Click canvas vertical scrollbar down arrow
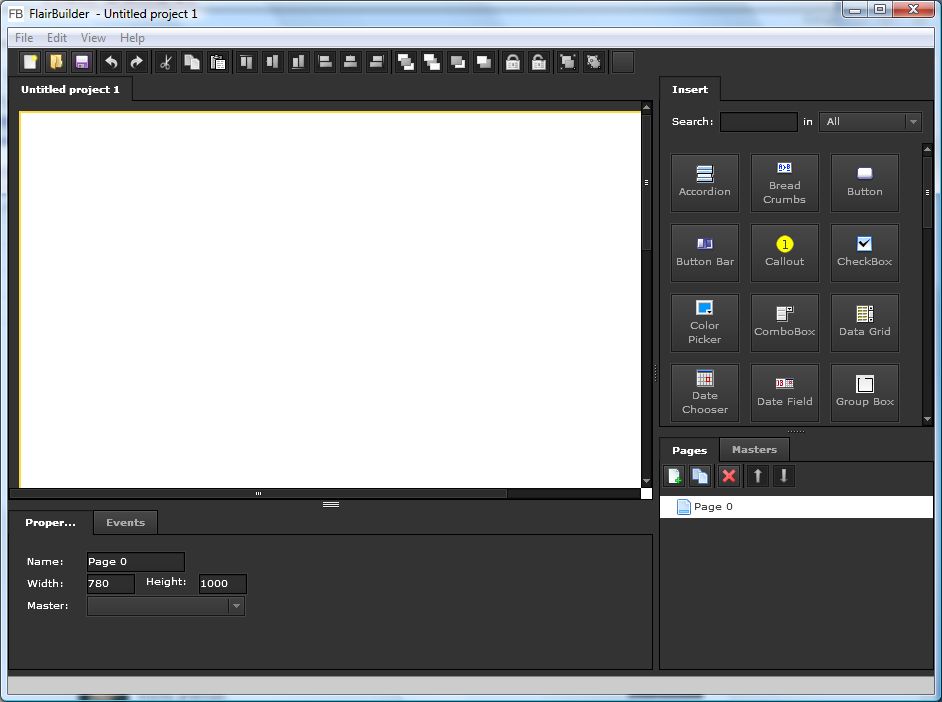Viewport: 942px width, 702px height. [x=646, y=481]
